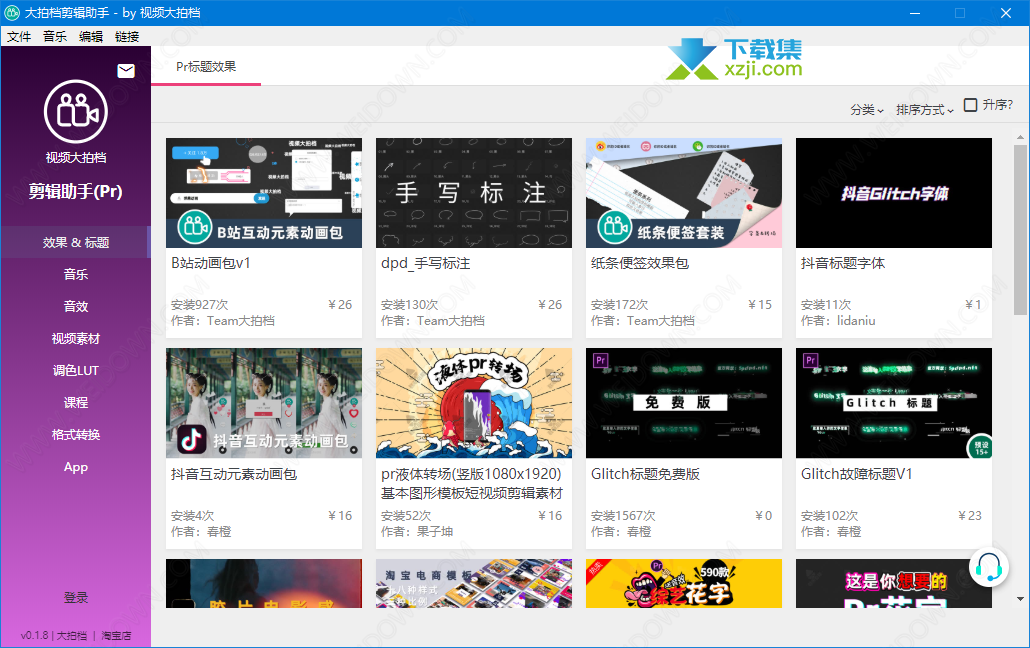This screenshot has width=1030, height=648.
Task: Click the 抖音互动元素动画包 title text
Action: click(234, 474)
